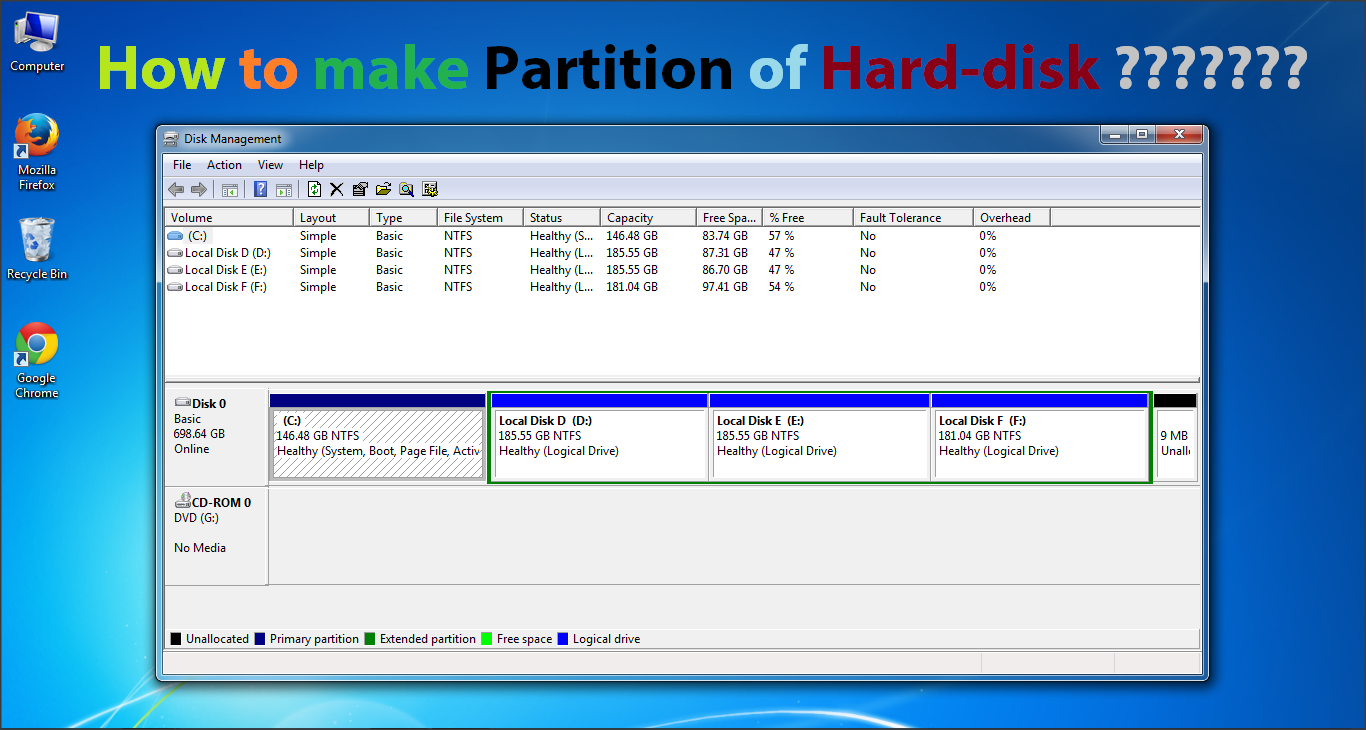Select the (C:) partition block in Disk 0

(378, 440)
